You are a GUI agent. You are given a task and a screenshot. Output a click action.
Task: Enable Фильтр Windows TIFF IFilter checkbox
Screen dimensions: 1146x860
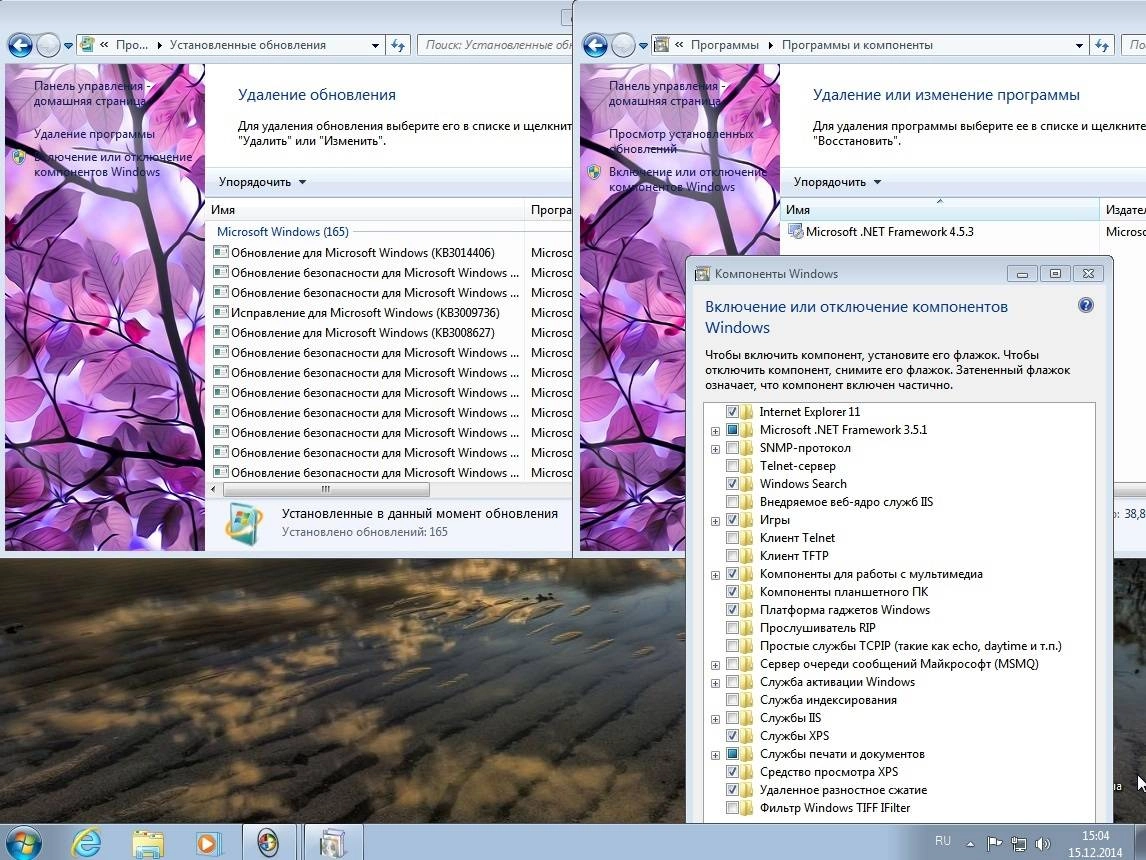pyautogui.click(x=732, y=807)
